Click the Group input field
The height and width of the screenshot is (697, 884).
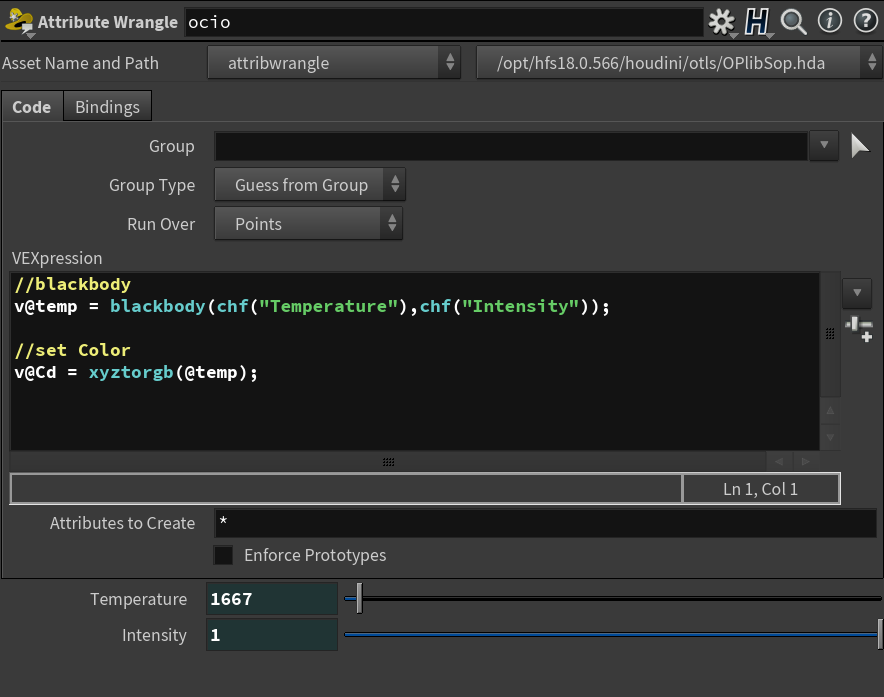click(x=511, y=146)
